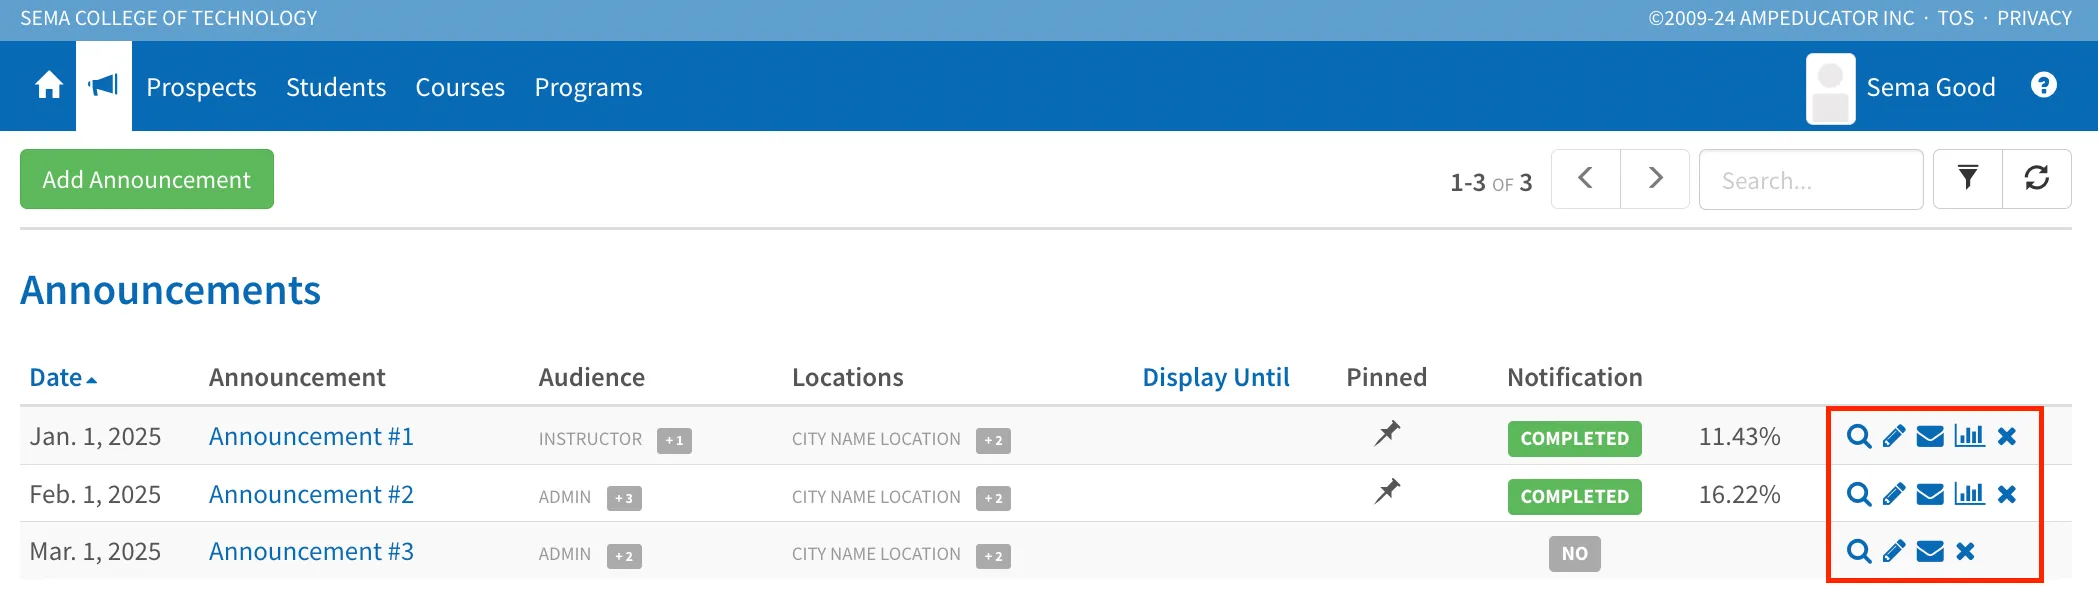
Task: View Announcement #2 with magnifier icon
Action: 1859,495
